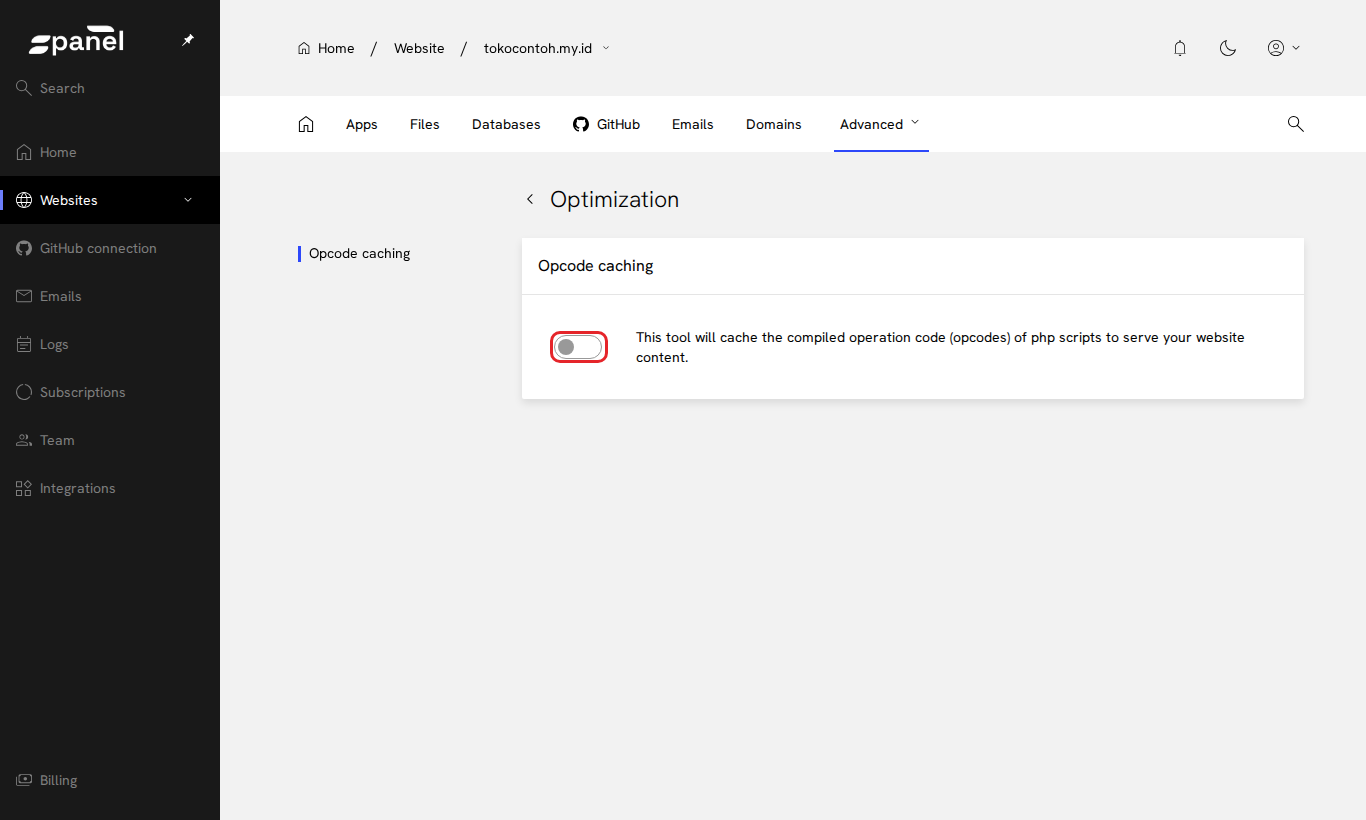This screenshot has height=820, width=1366.
Task: Open Billing at sidebar bottom
Action: [110, 780]
